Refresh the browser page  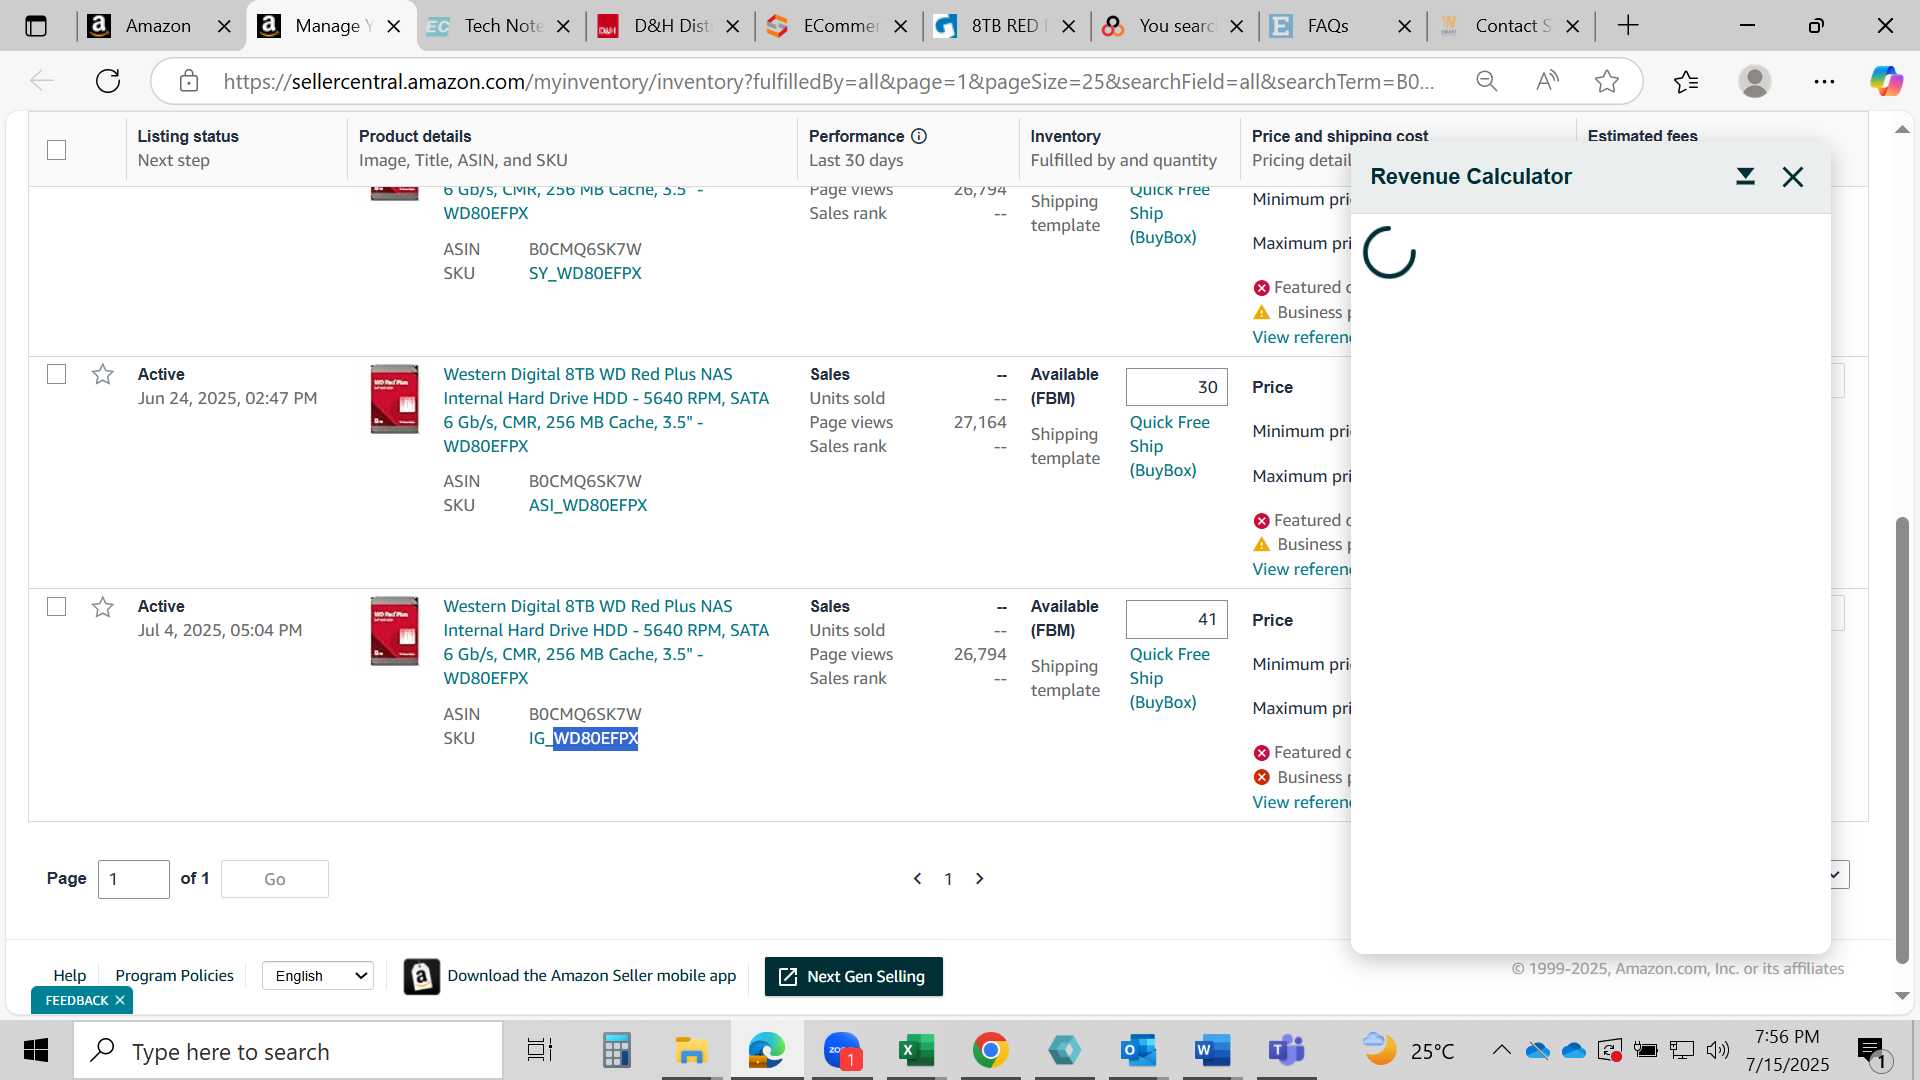pyautogui.click(x=108, y=81)
